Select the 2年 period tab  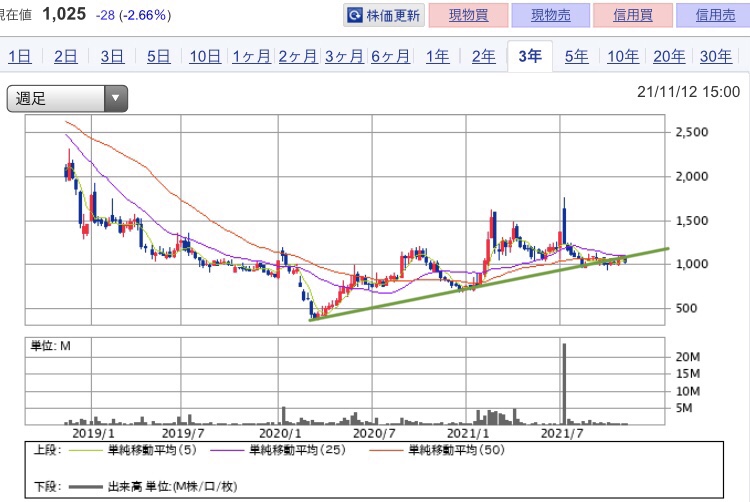(484, 56)
